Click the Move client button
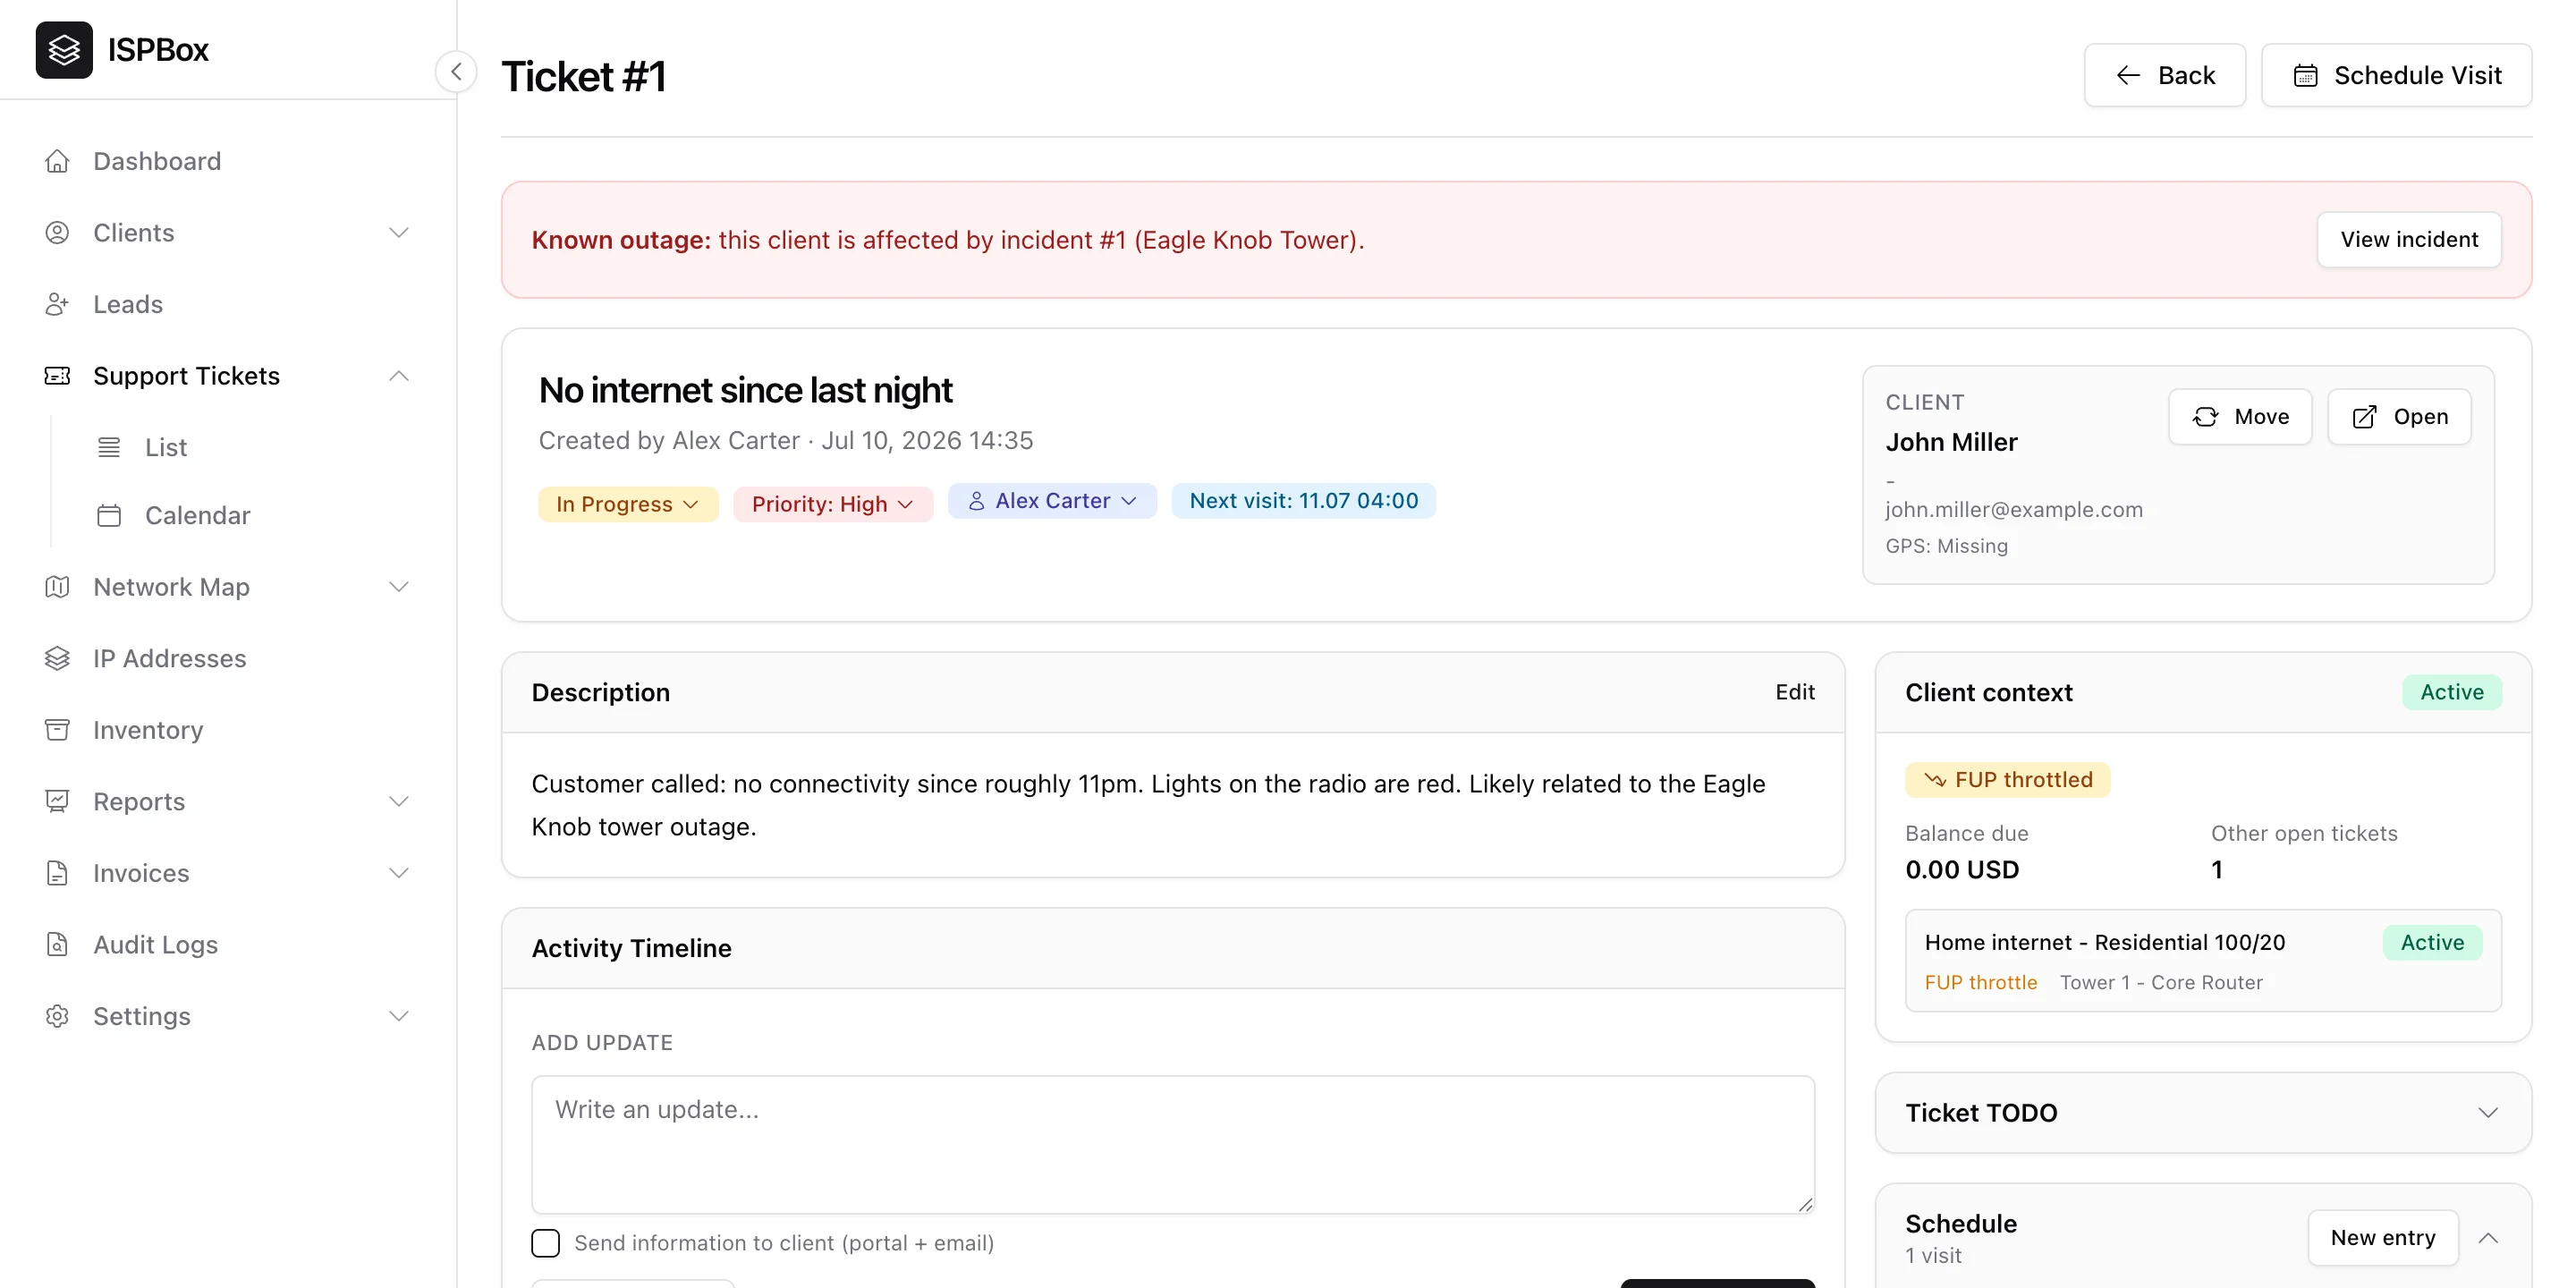Viewport: 2576px width, 1288px height. click(2240, 417)
